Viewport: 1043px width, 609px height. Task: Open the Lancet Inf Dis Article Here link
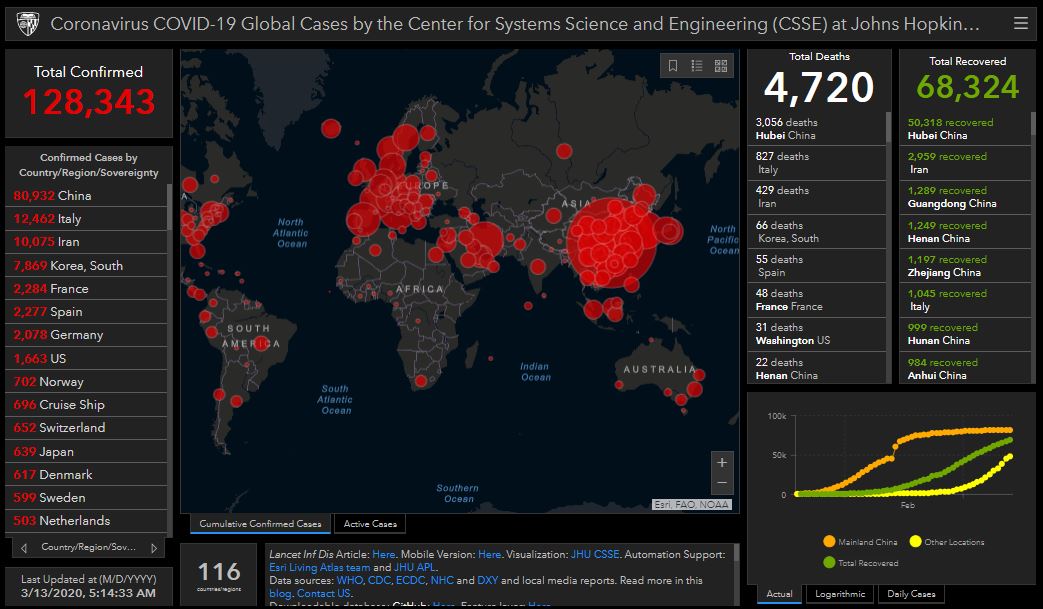383,554
